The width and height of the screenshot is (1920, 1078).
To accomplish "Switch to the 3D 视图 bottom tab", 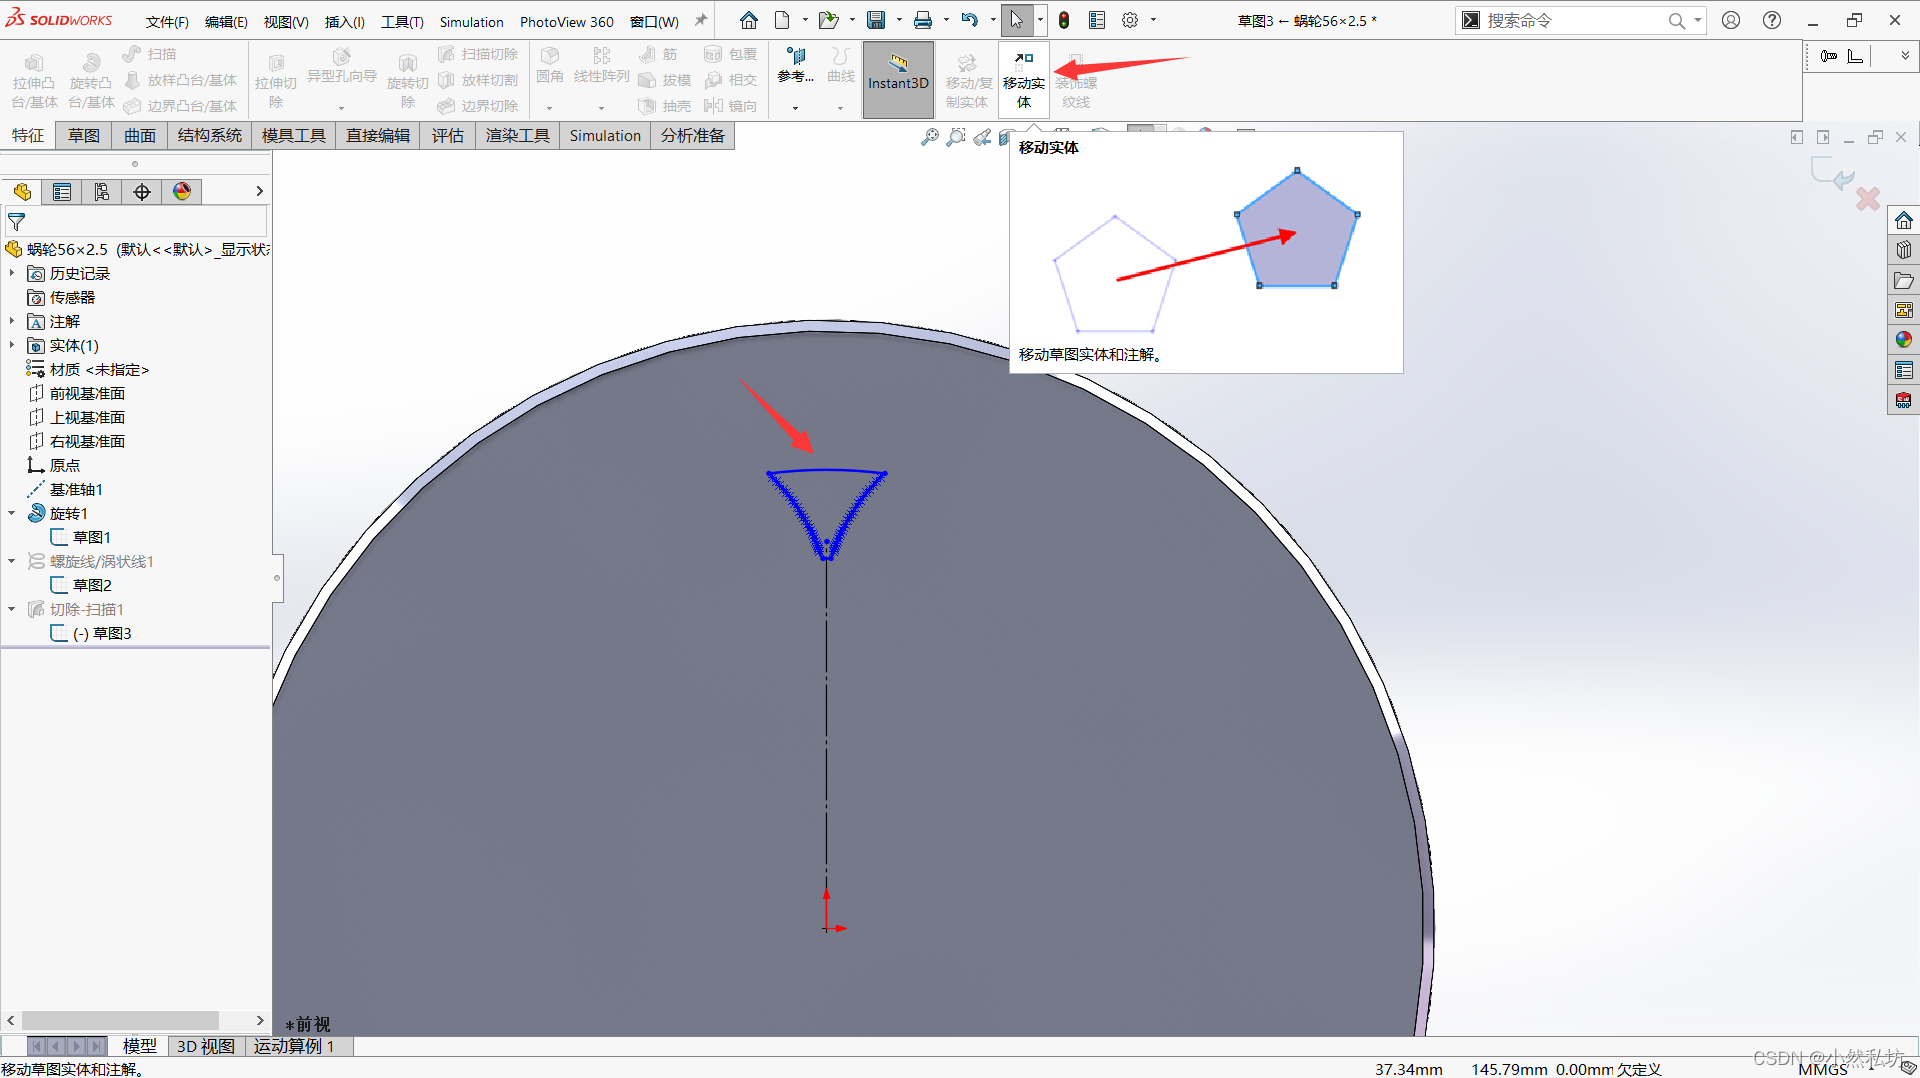I will [x=206, y=1046].
